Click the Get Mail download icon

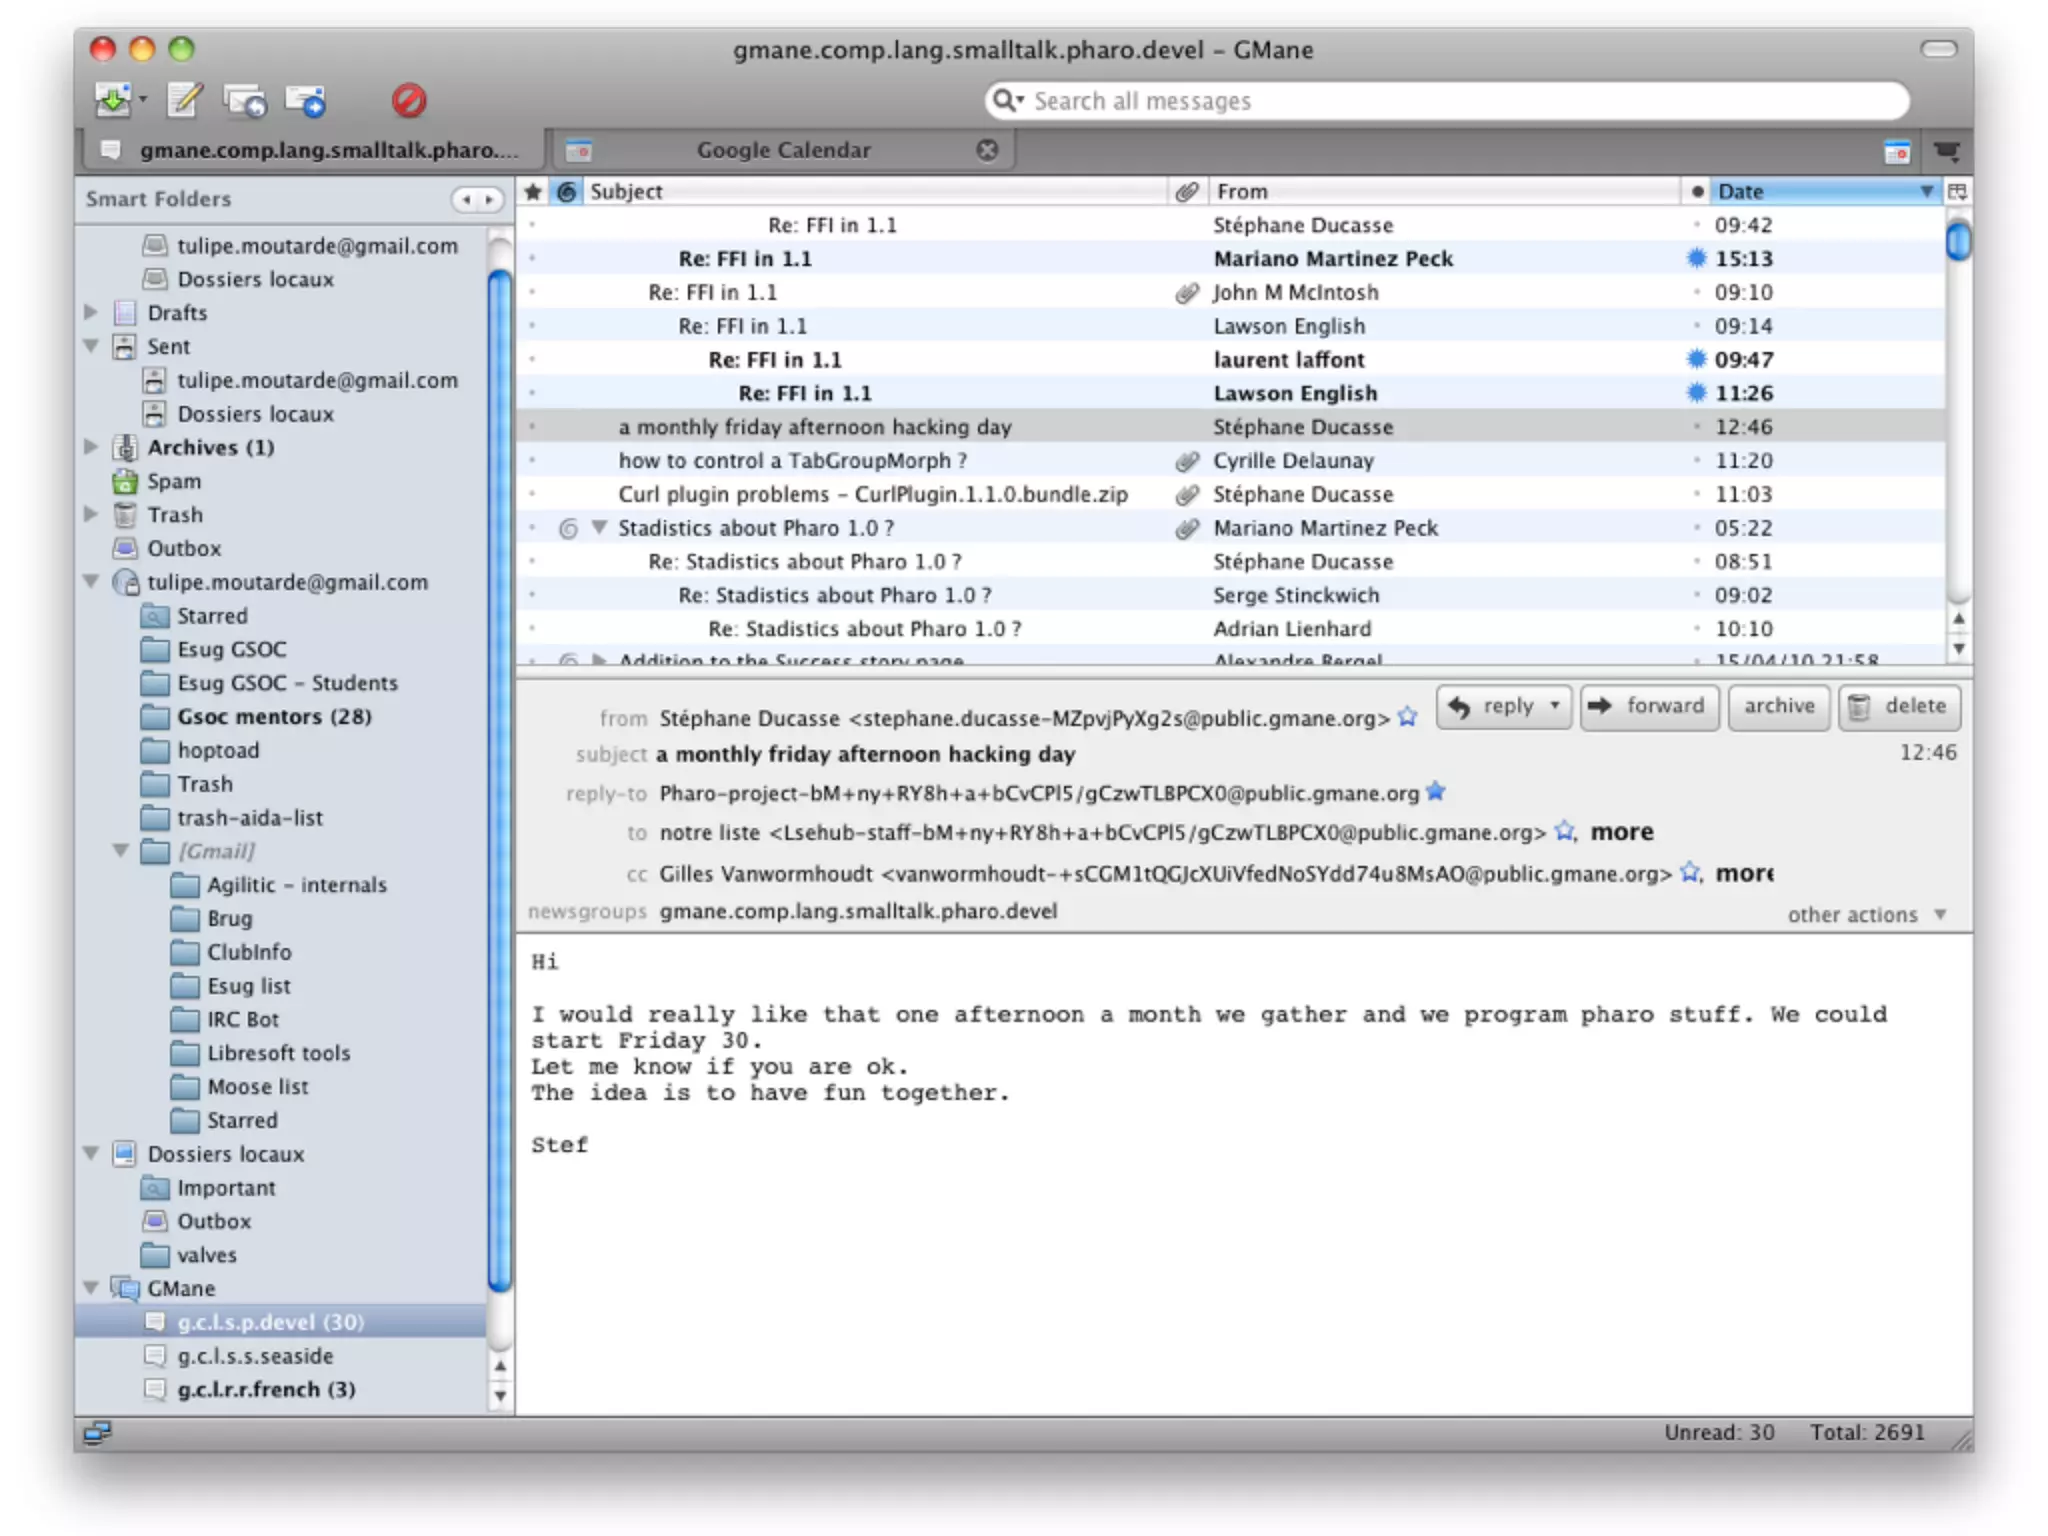[113, 100]
